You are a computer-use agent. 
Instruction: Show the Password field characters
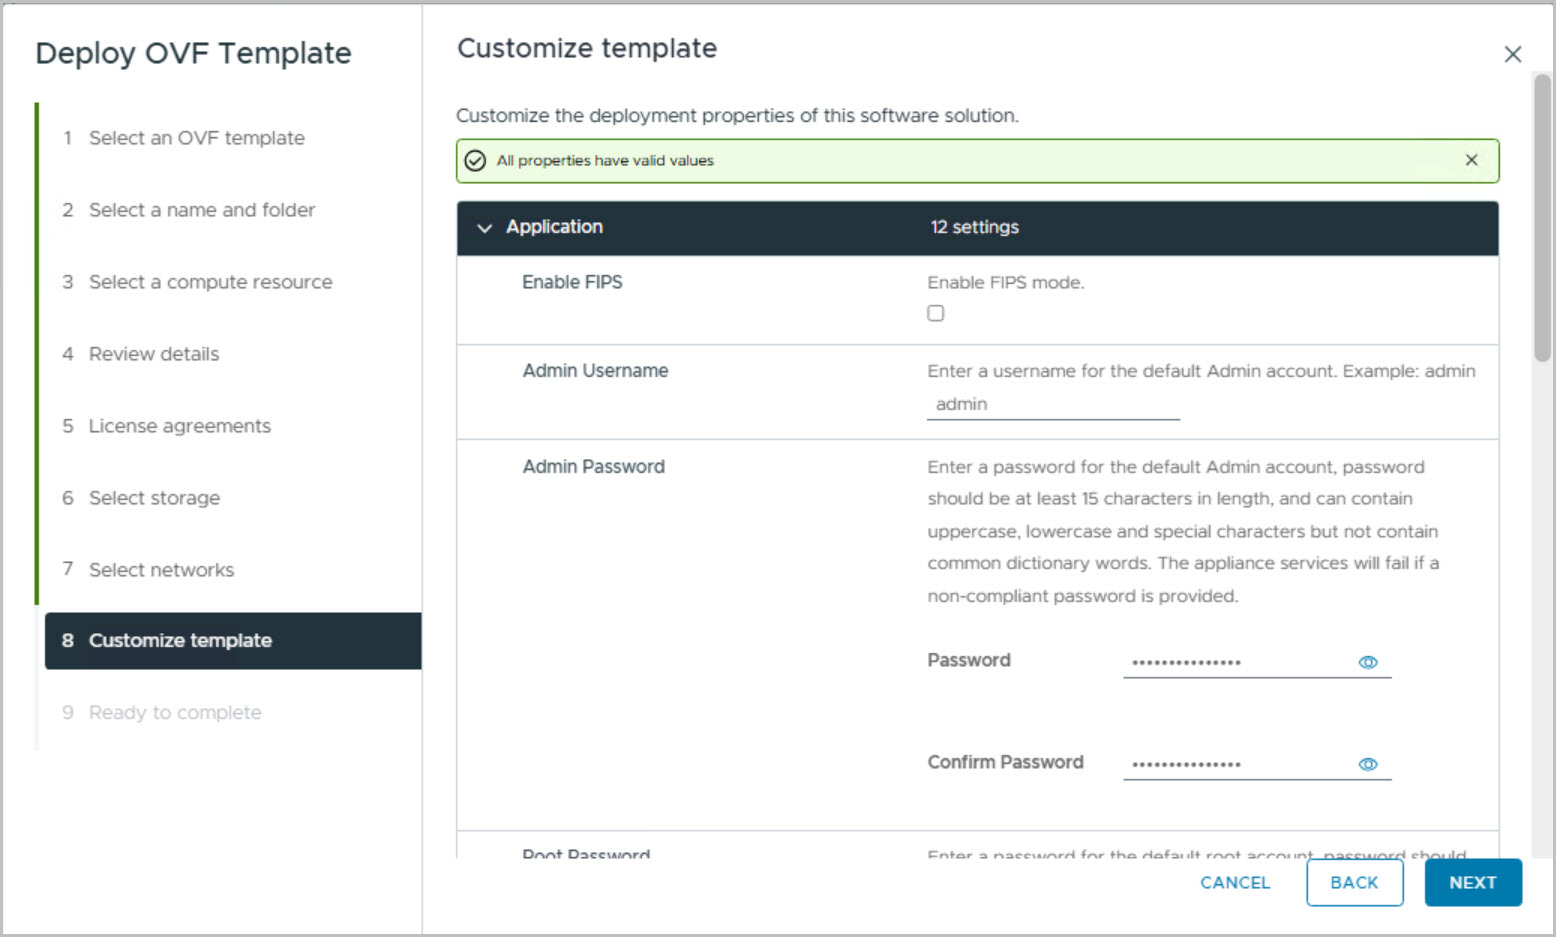tap(1368, 662)
